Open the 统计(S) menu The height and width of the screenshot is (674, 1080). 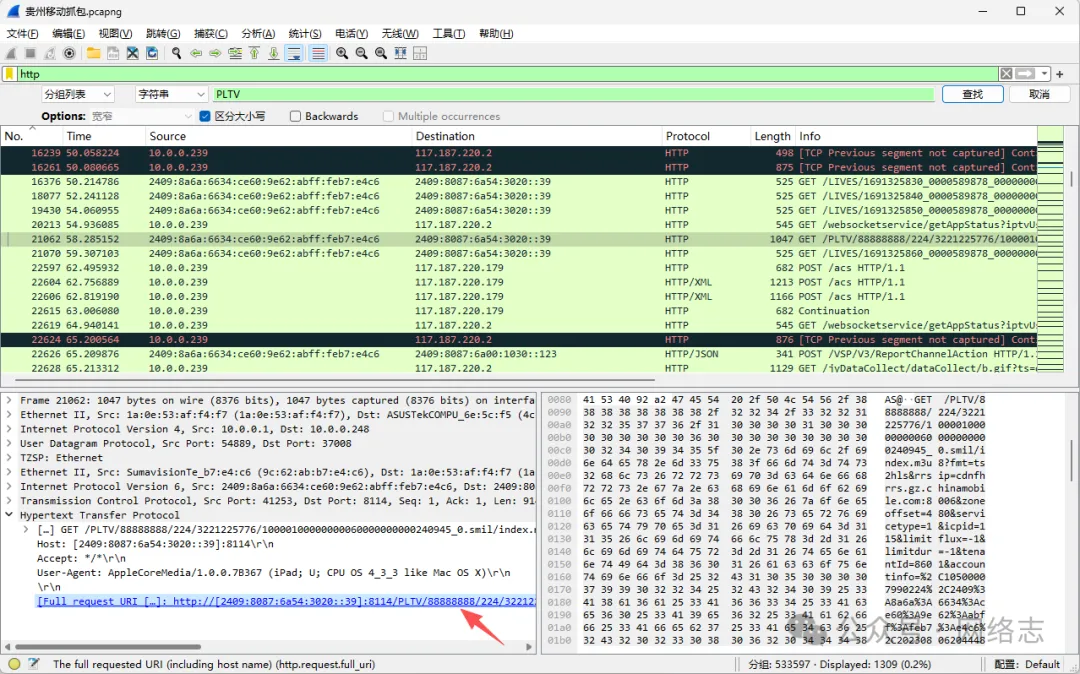[305, 33]
